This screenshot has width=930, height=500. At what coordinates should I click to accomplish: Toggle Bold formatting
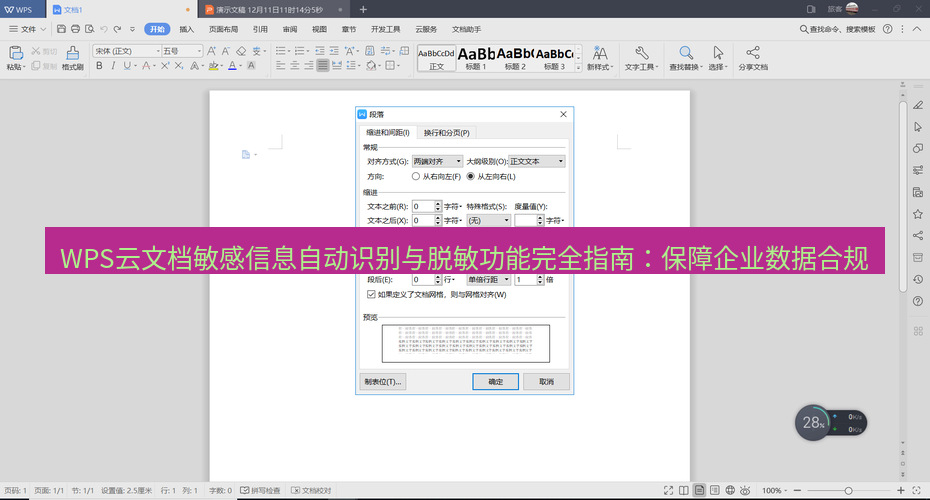pos(99,66)
